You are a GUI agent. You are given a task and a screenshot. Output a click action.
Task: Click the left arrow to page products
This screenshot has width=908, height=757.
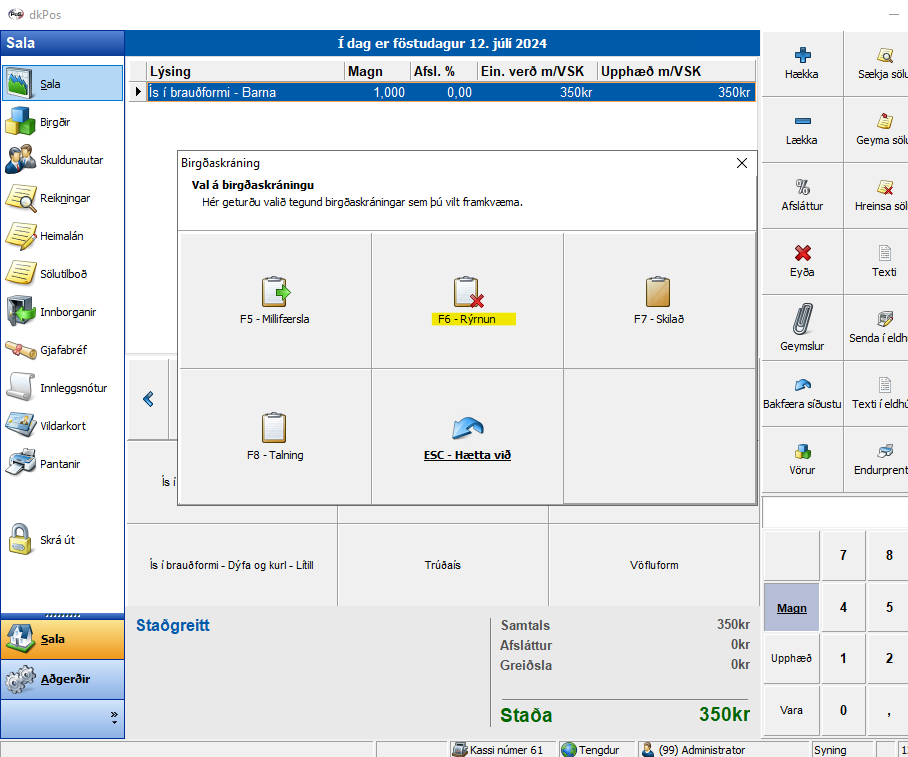pyautogui.click(x=148, y=399)
